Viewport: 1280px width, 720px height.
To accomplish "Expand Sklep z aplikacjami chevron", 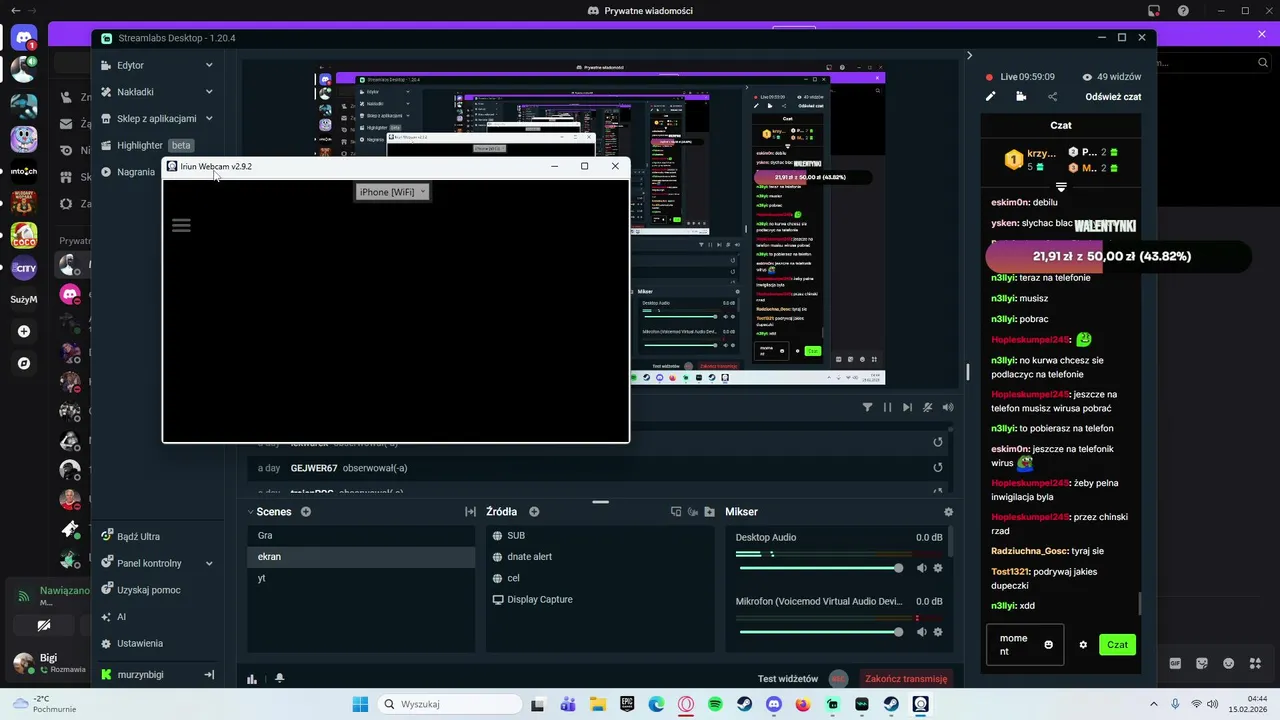I will point(209,118).
